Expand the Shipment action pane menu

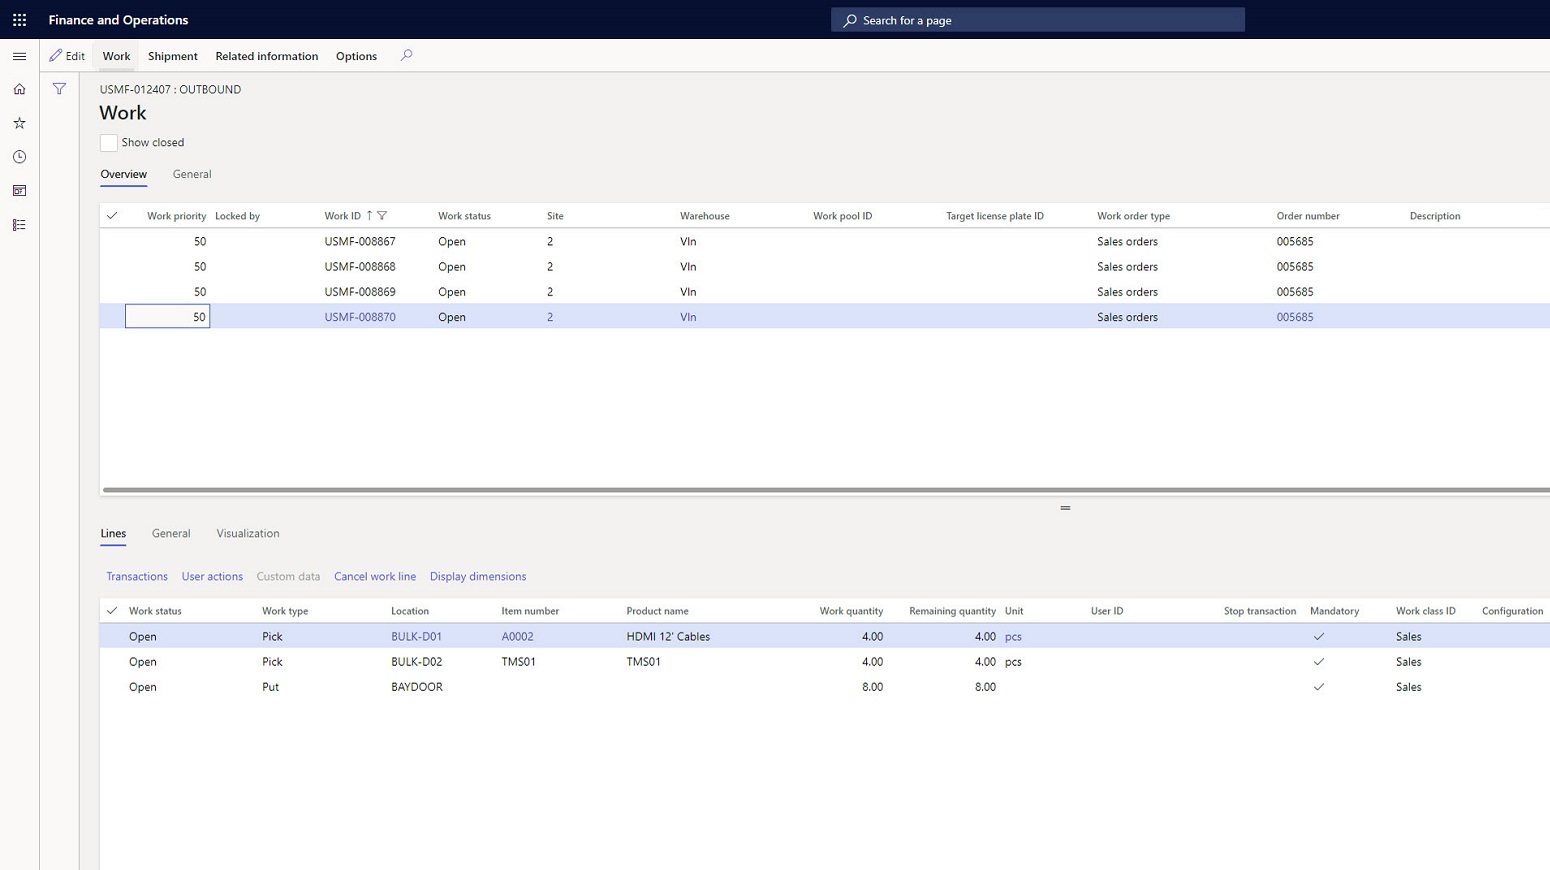coord(172,56)
